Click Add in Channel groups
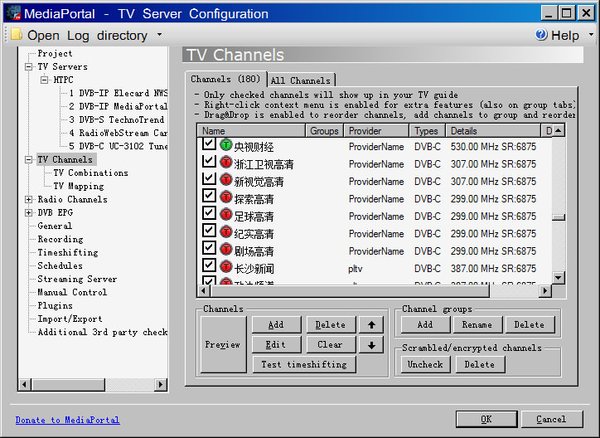This screenshot has width=600, height=438. click(426, 325)
